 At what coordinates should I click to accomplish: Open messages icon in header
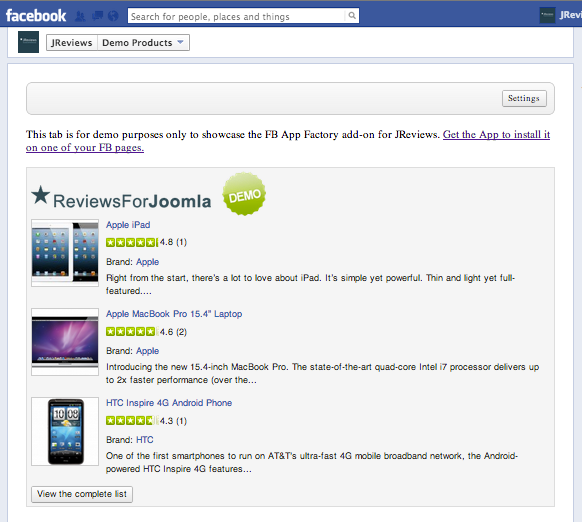[97, 16]
